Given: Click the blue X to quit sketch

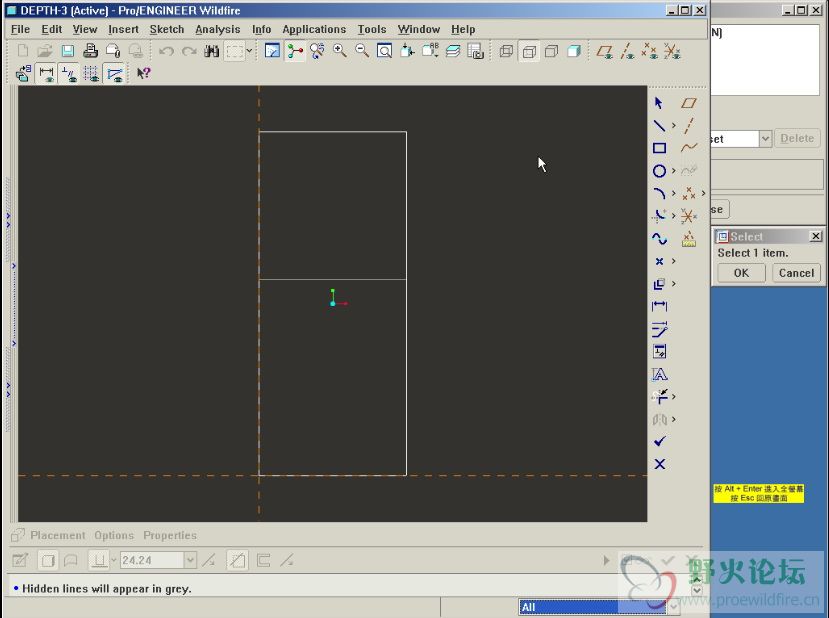Looking at the screenshot, I should [x=659, y=464].
